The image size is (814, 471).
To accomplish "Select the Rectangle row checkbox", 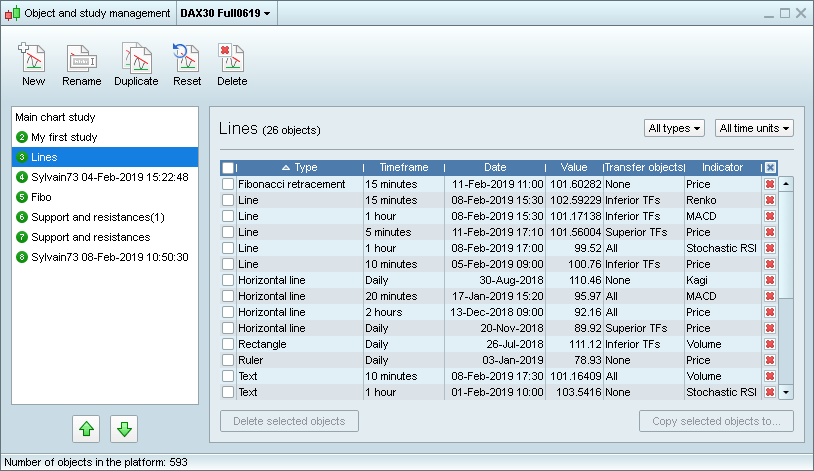I will (228, 344).
